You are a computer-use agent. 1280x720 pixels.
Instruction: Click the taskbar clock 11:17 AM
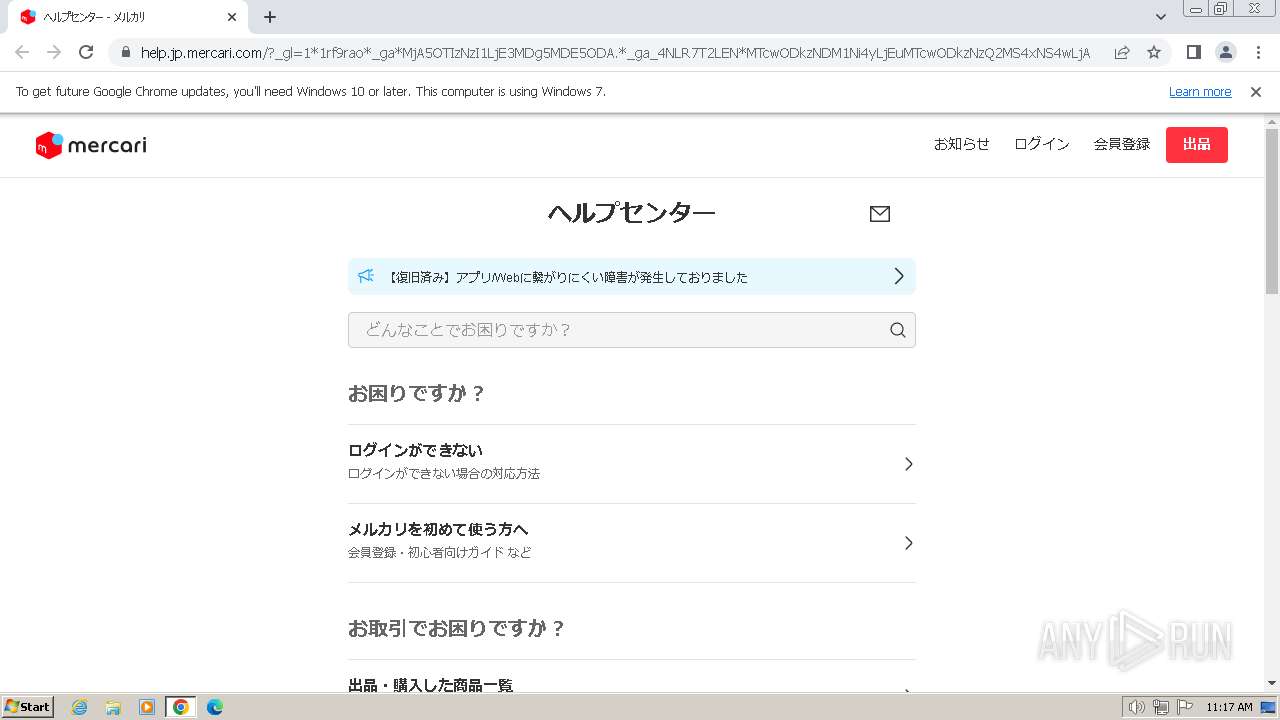click(1229, 707)
